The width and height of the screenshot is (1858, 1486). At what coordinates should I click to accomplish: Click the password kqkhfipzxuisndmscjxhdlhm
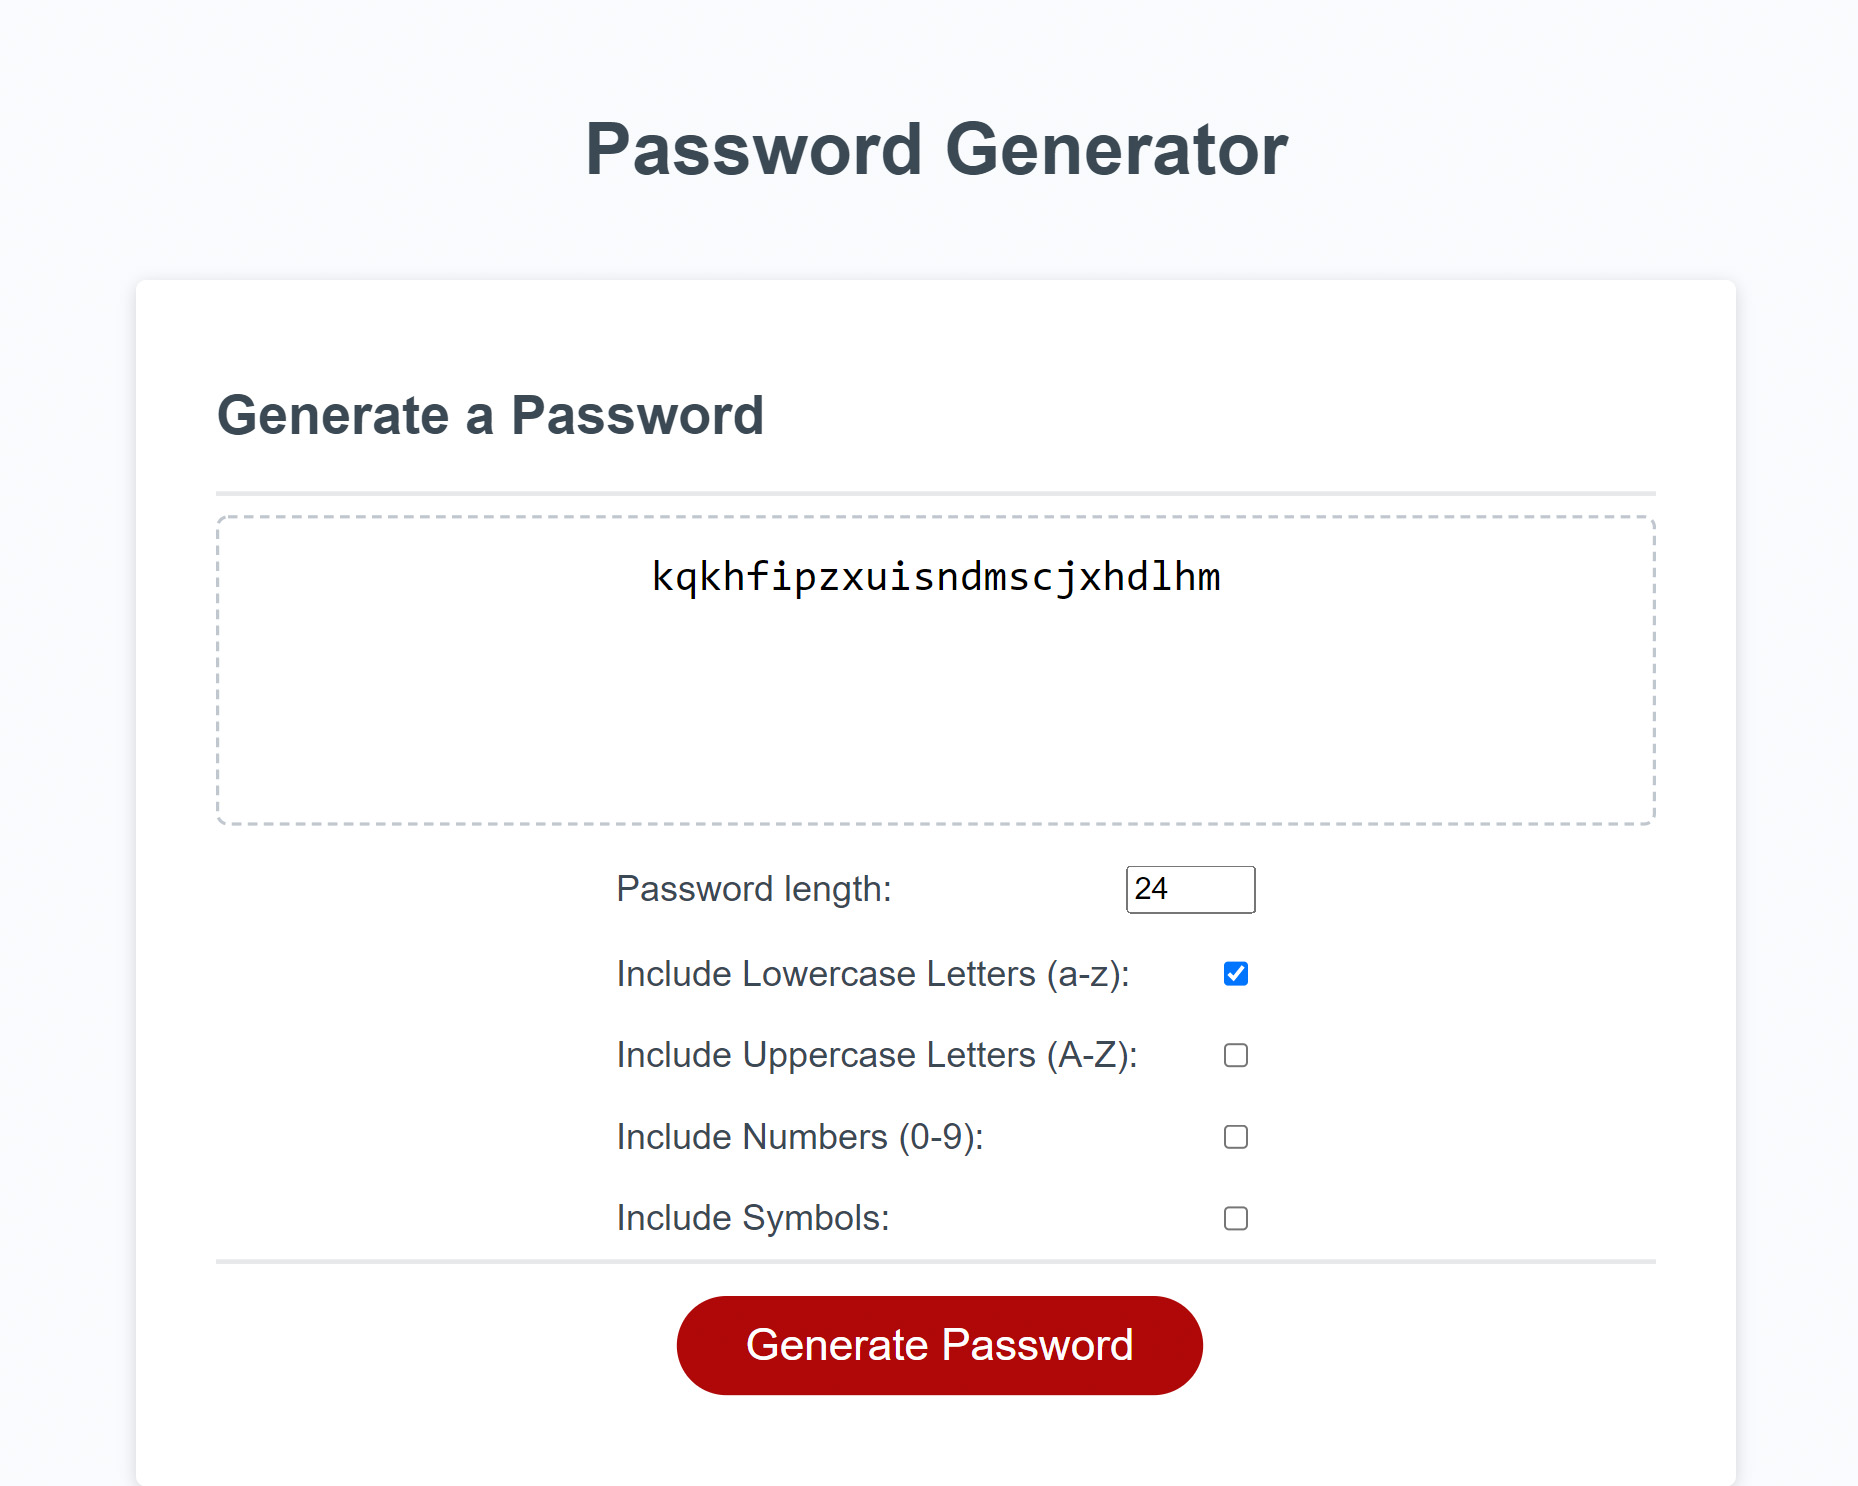[935, 576]
